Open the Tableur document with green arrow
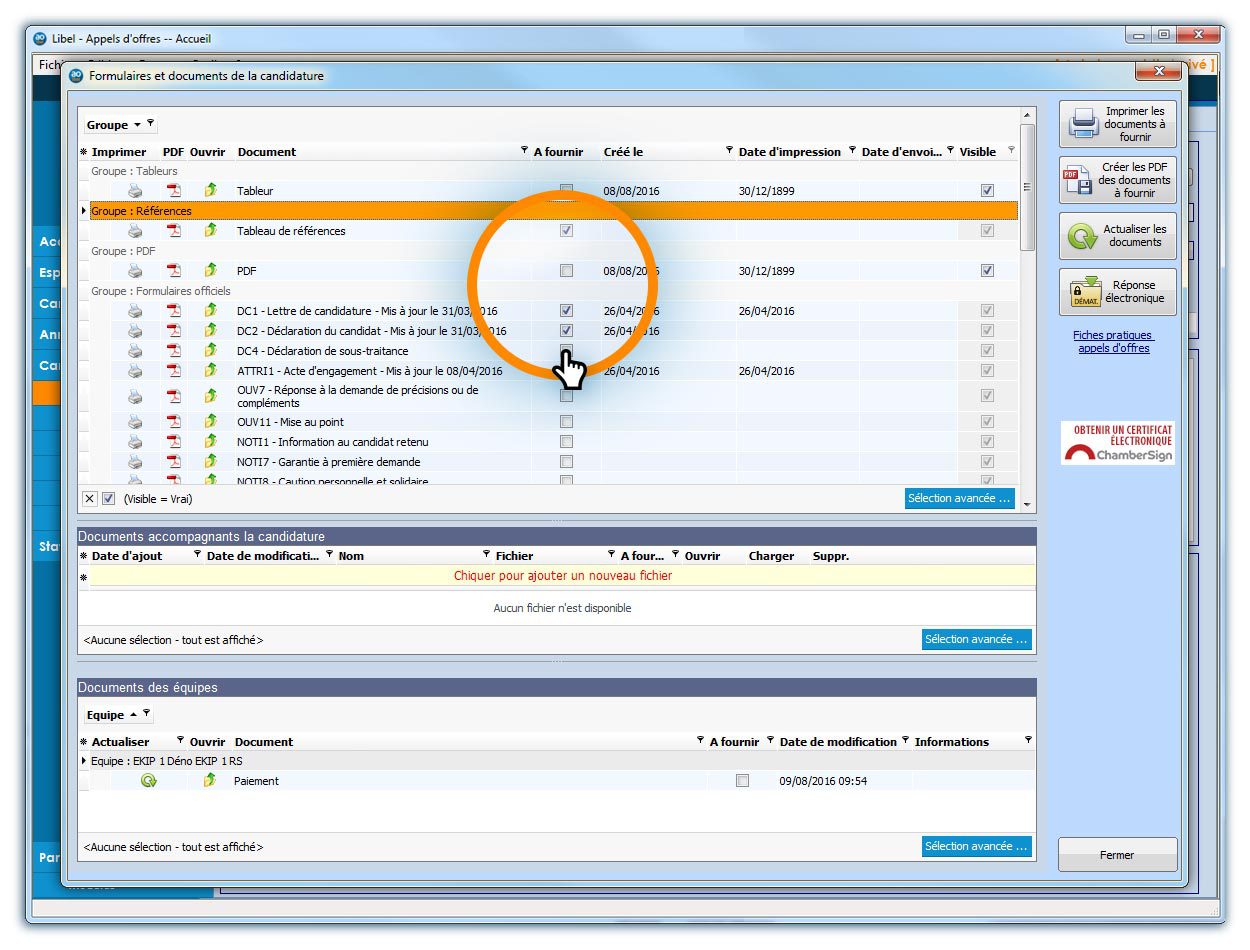1250x950 pixels. tap(210, 191)
